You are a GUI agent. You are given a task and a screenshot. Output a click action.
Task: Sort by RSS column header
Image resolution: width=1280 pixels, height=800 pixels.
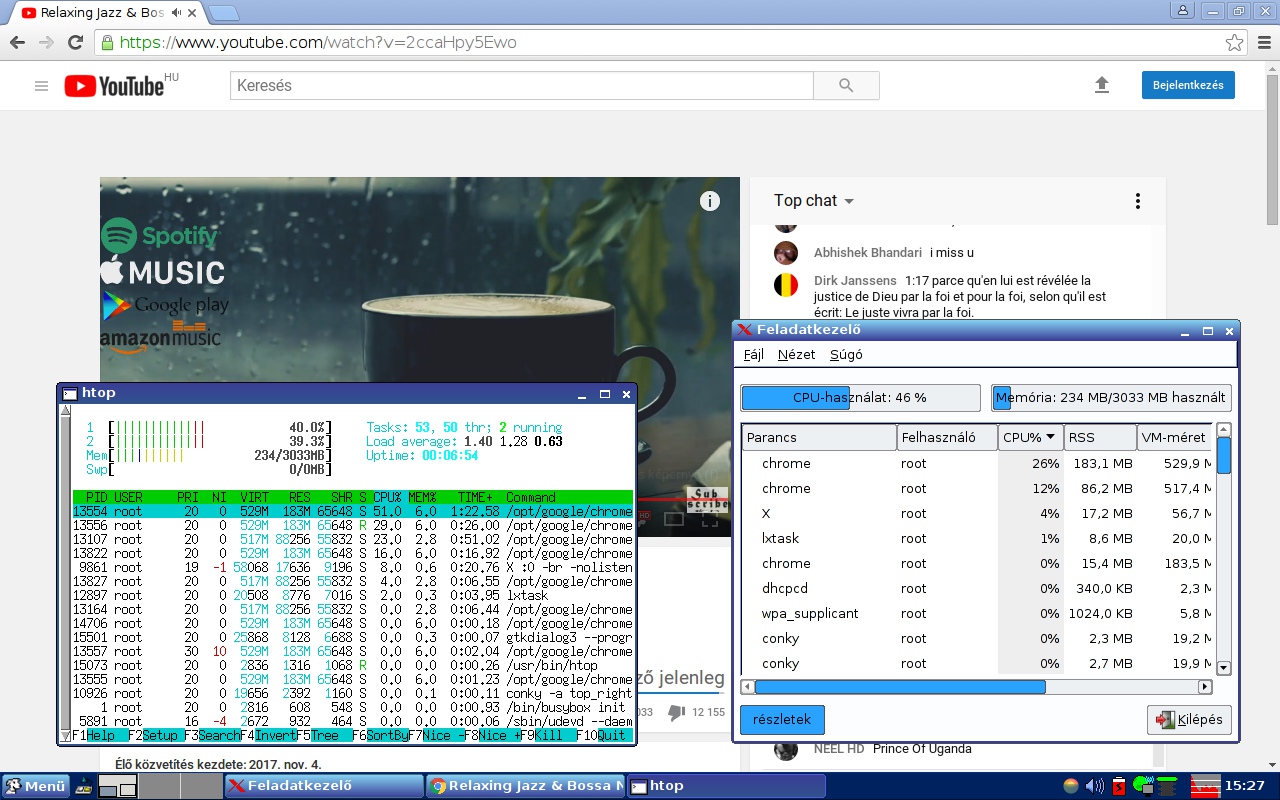point(1100,437)
